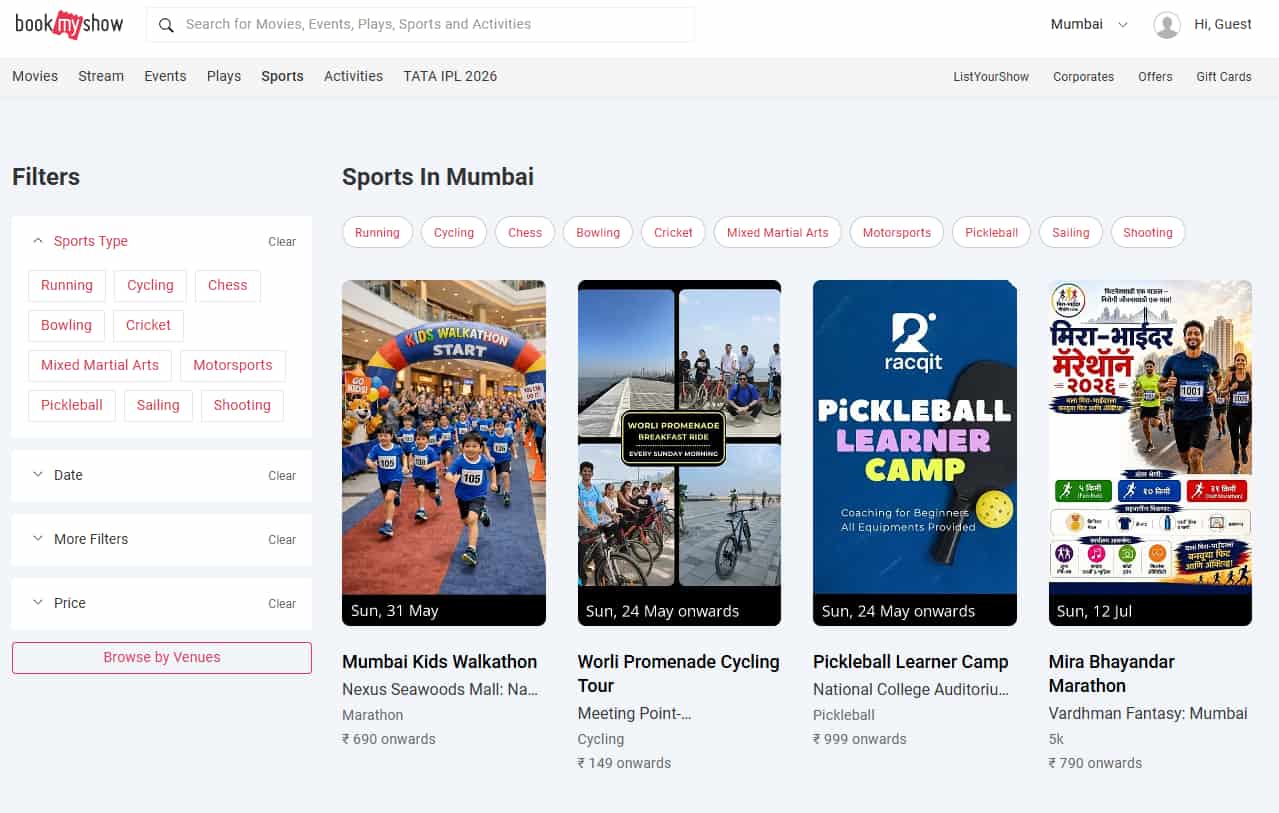Click Mira Bhayandar Marathon title
The image size is (1279, 813).
[x=1112, y=674]
